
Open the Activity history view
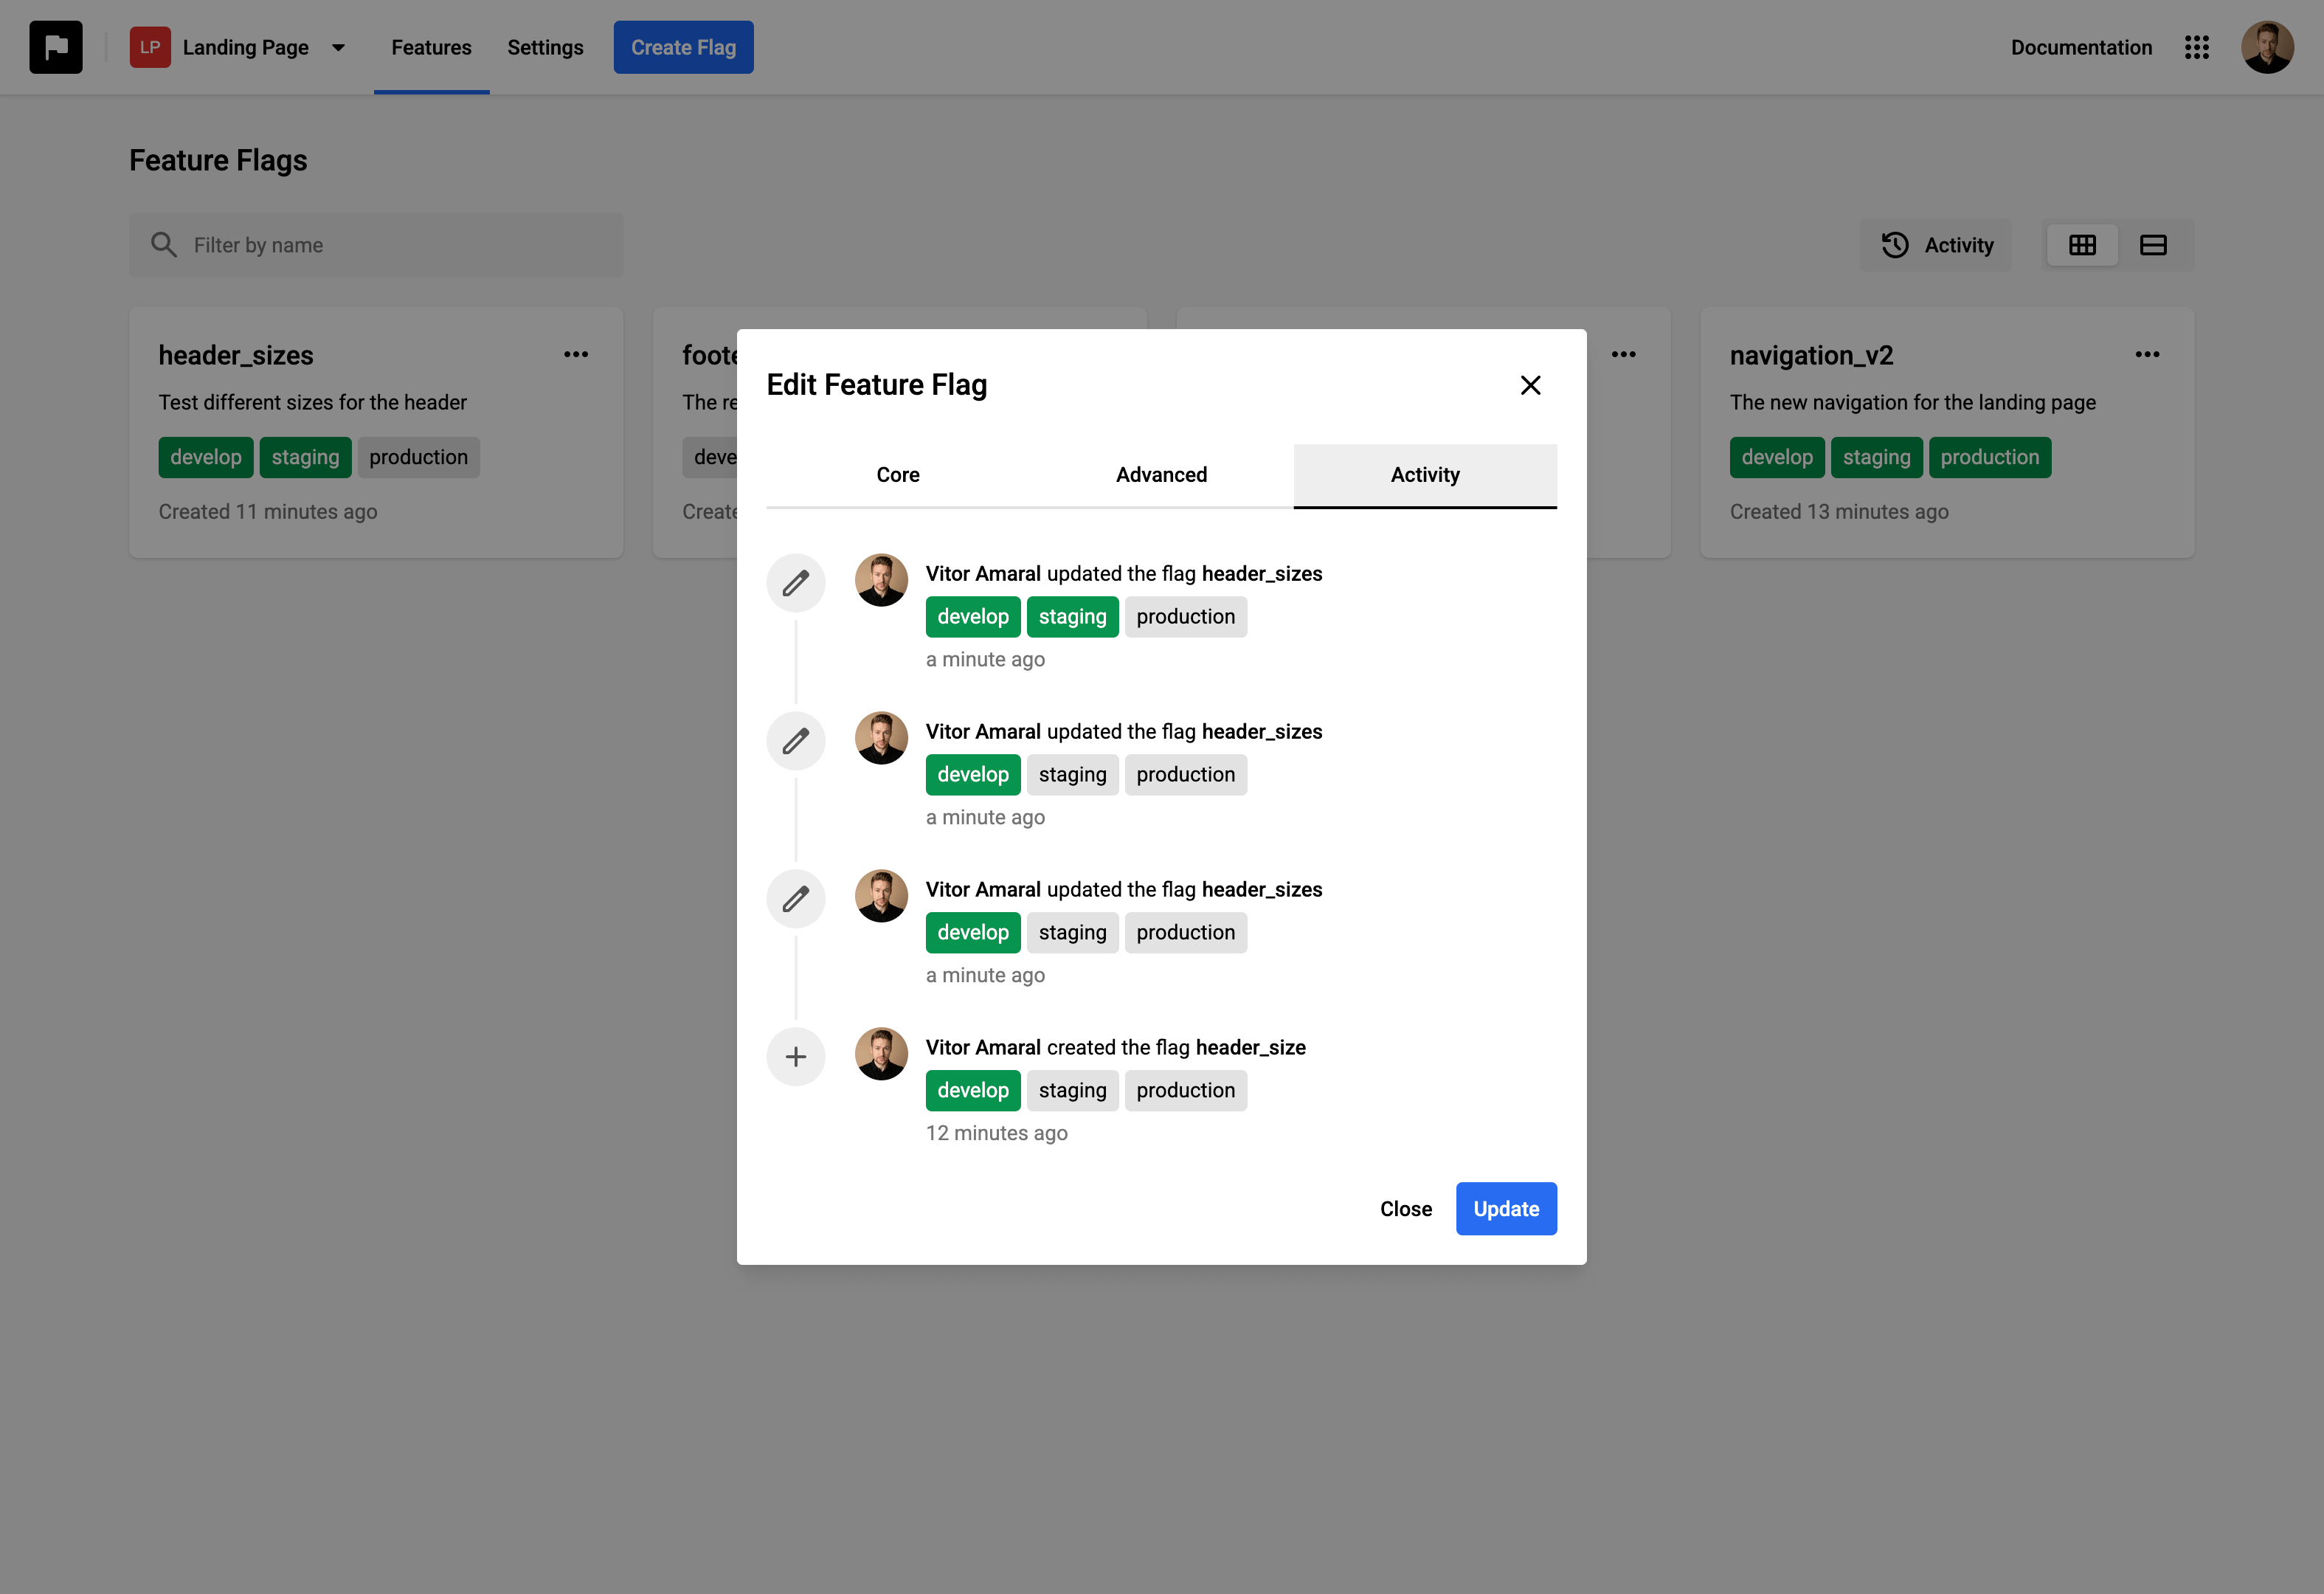coord(1936,244)
